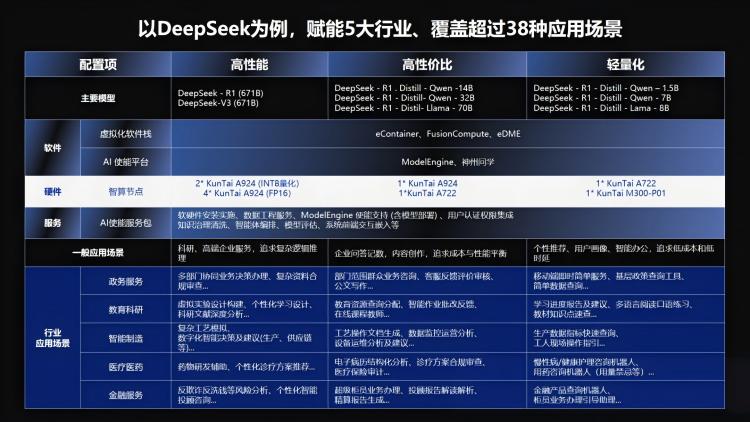Viewport: 750px width, 422px height.
Task: Click the 一般应用场景 row label
Action: point(98,253)
